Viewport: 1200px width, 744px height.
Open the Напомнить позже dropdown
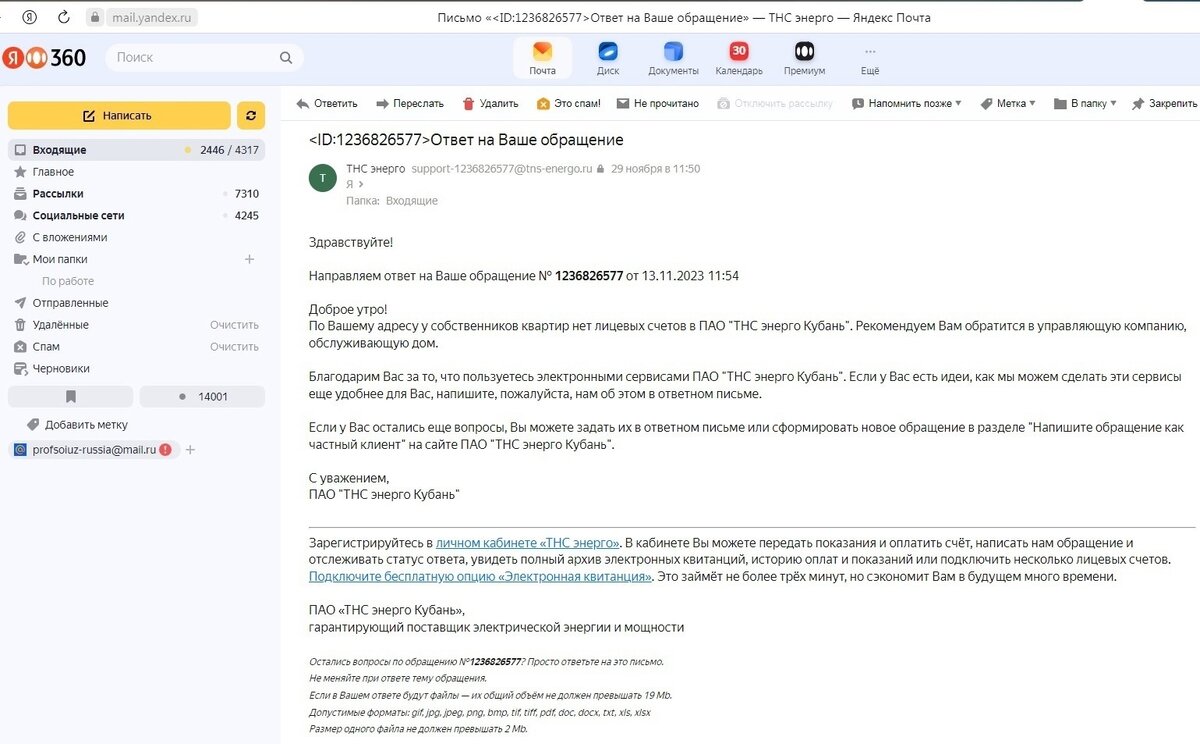point(907,103)
